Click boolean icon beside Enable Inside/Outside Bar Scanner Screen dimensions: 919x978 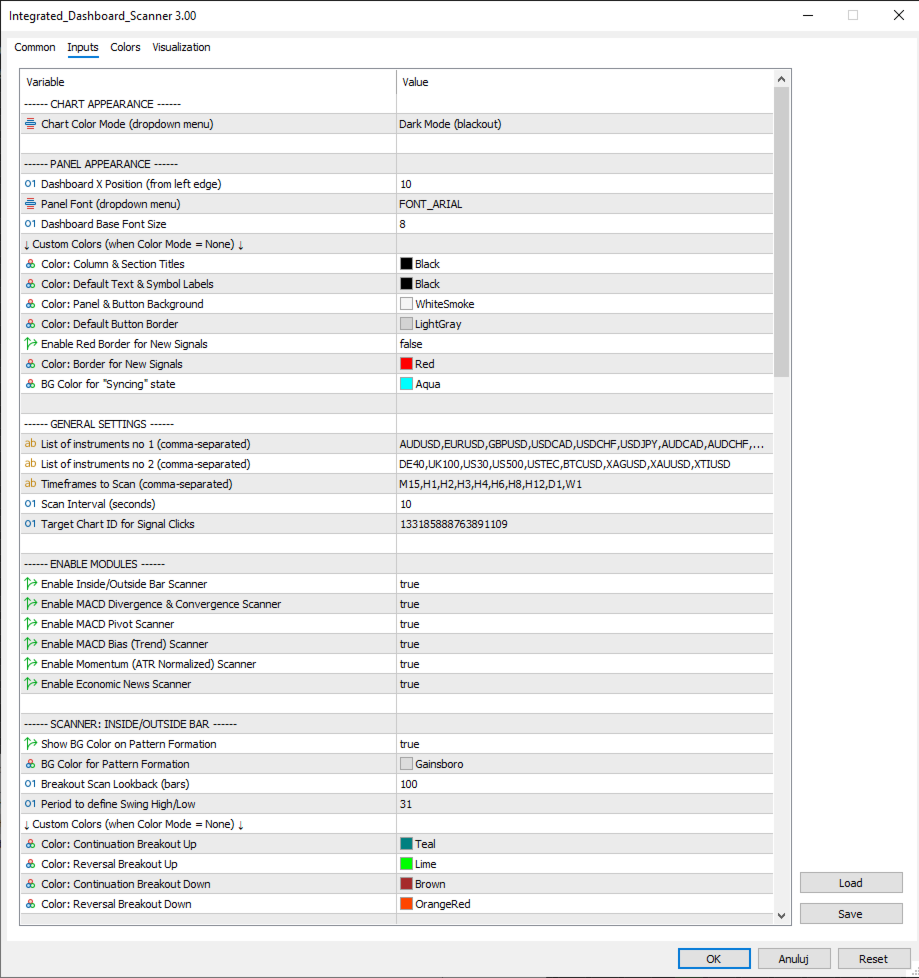(x=30, y=584)
